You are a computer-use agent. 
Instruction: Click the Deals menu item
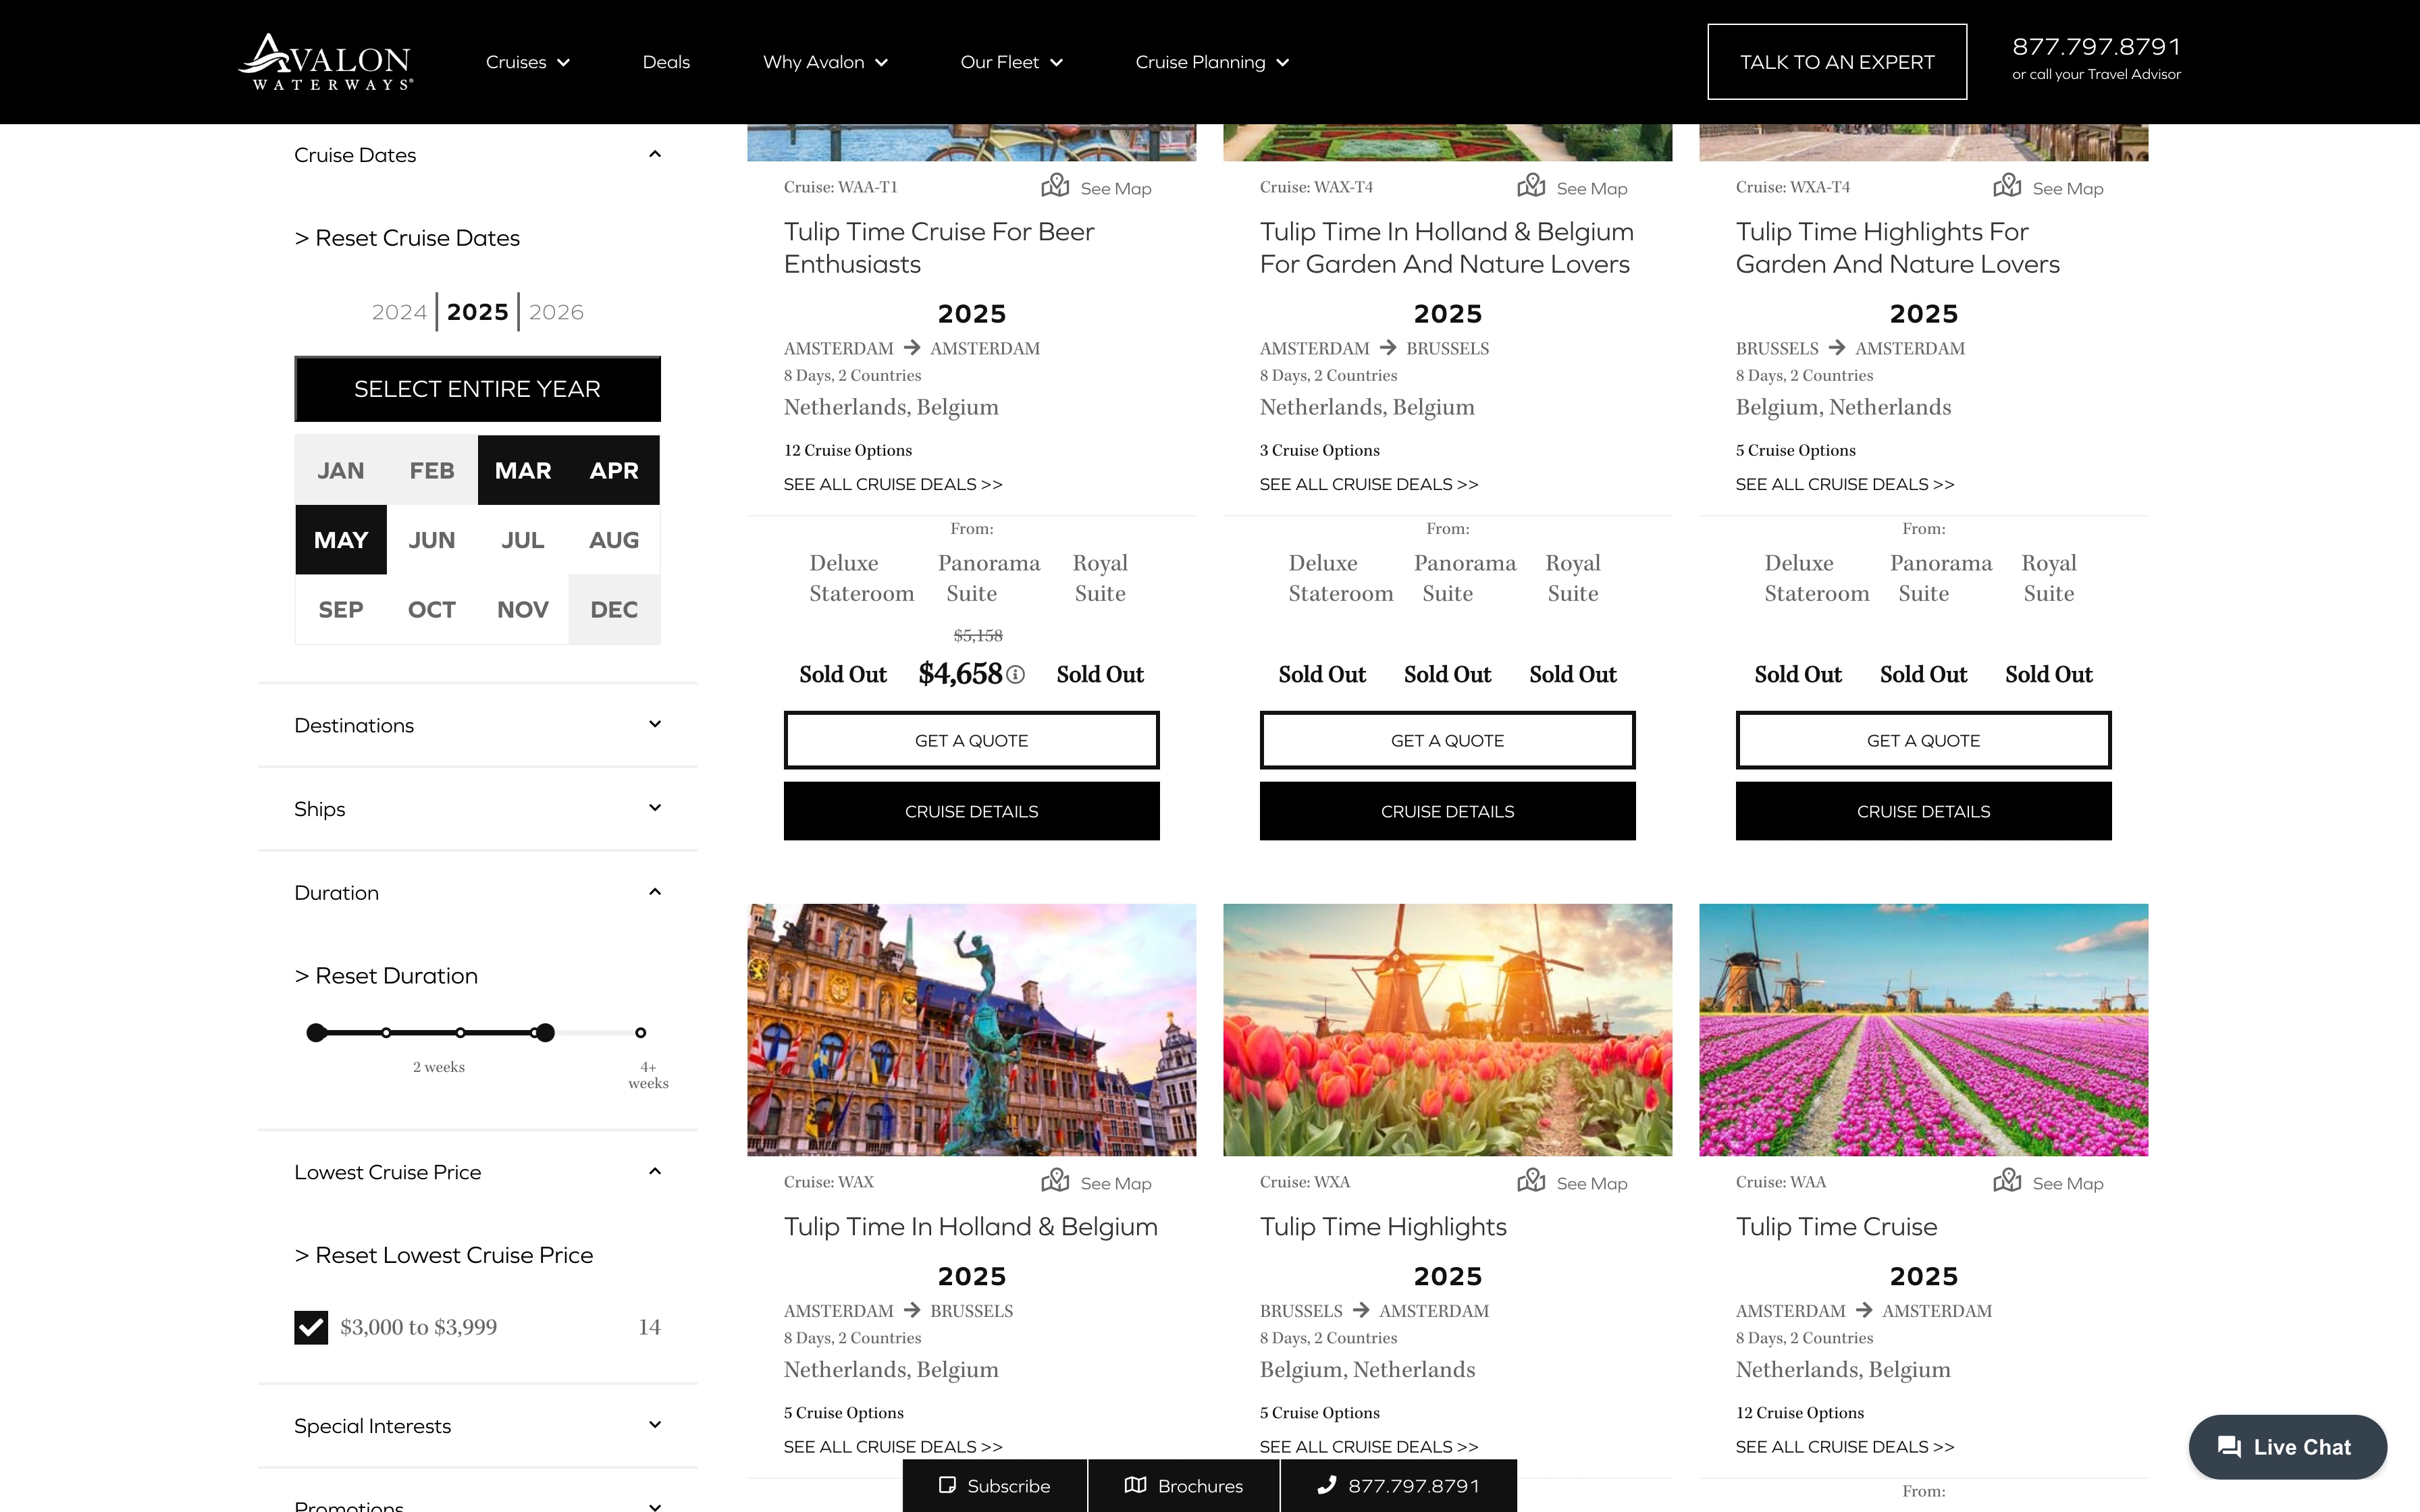664,61
